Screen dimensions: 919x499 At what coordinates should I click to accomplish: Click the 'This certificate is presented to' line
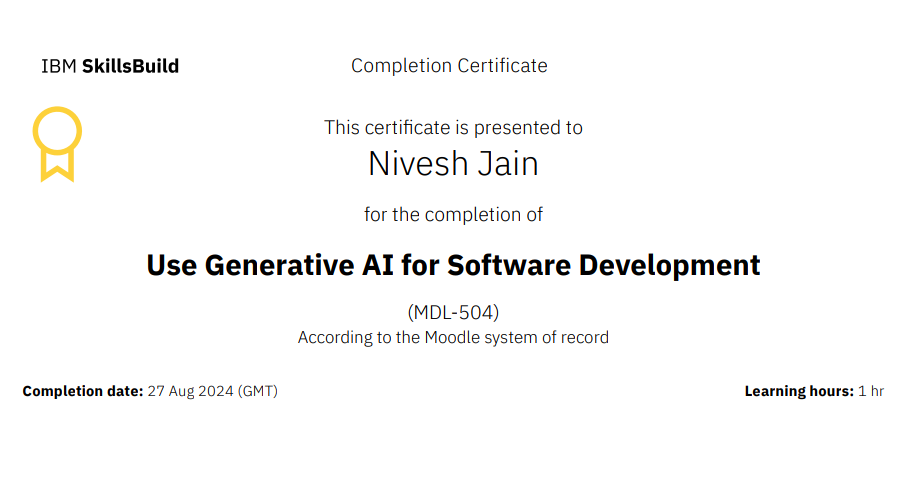pos(453,128)
